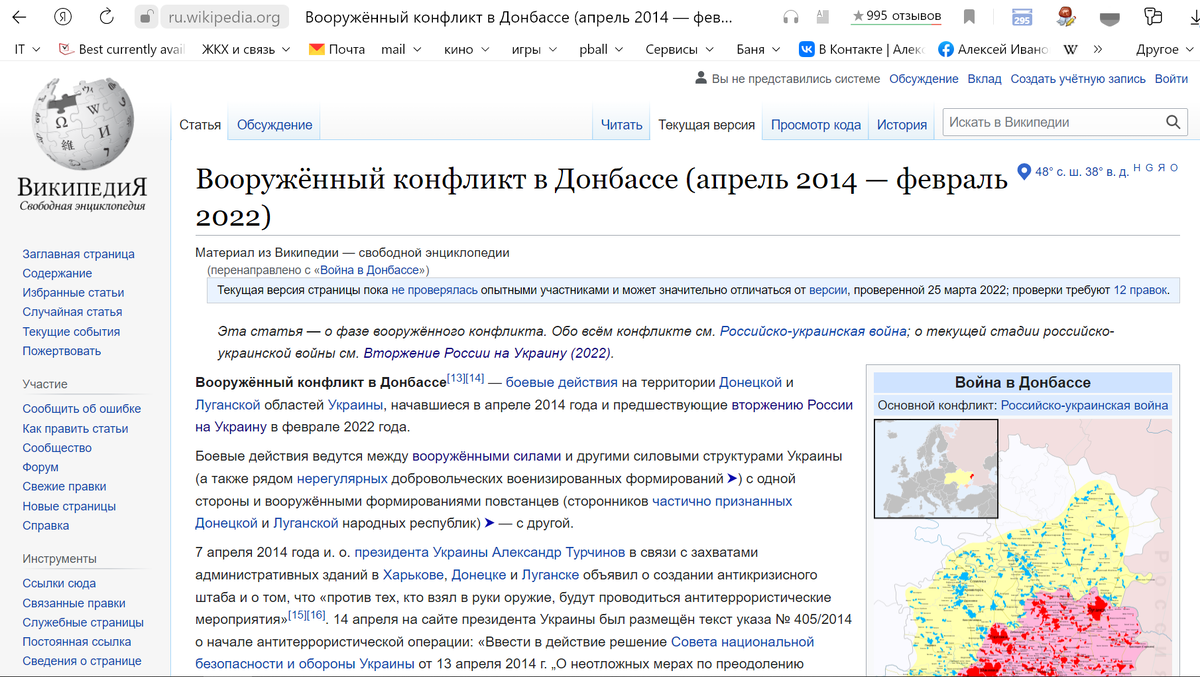
Task: Open the '12 правок' link
Action: pyautogui.click(x=1140, y=290)
